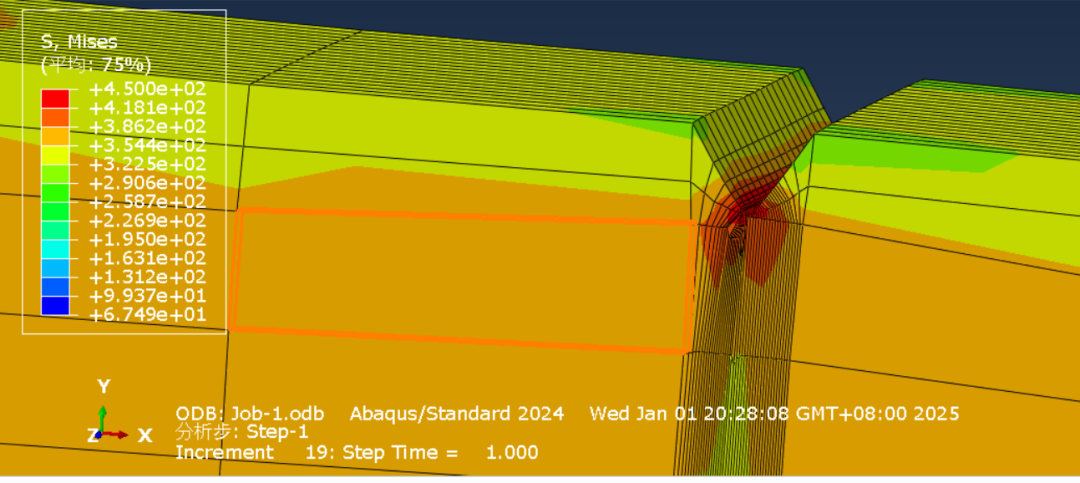Click legend value +4.181e+02
The height and width of the screenshot is (483, 1080).
(147, 108)
